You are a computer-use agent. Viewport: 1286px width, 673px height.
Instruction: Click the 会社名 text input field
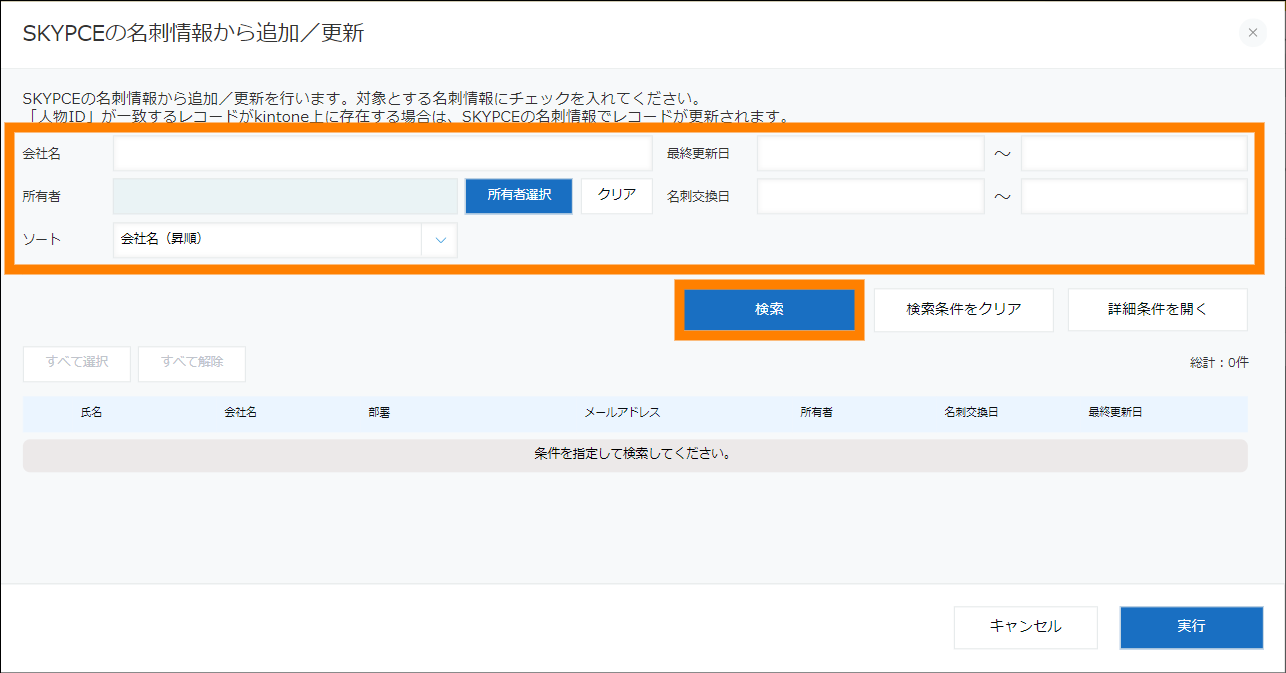[382, 154]
